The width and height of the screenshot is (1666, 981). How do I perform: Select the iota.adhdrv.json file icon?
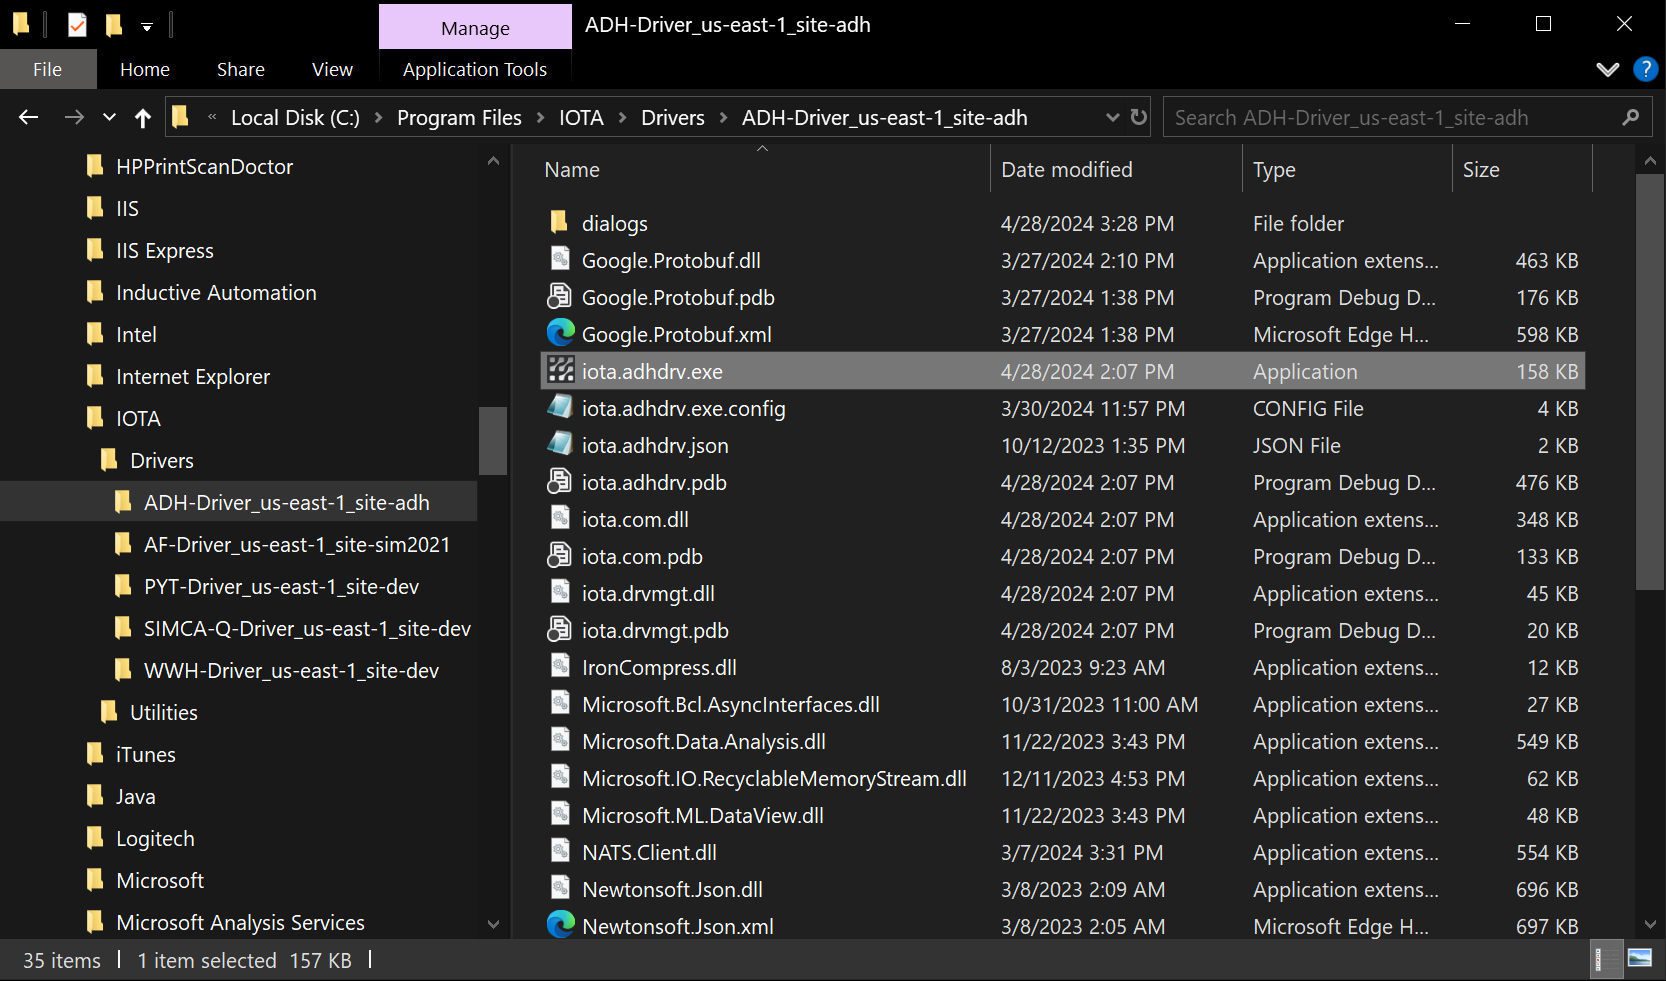click(x=560, y=444)
